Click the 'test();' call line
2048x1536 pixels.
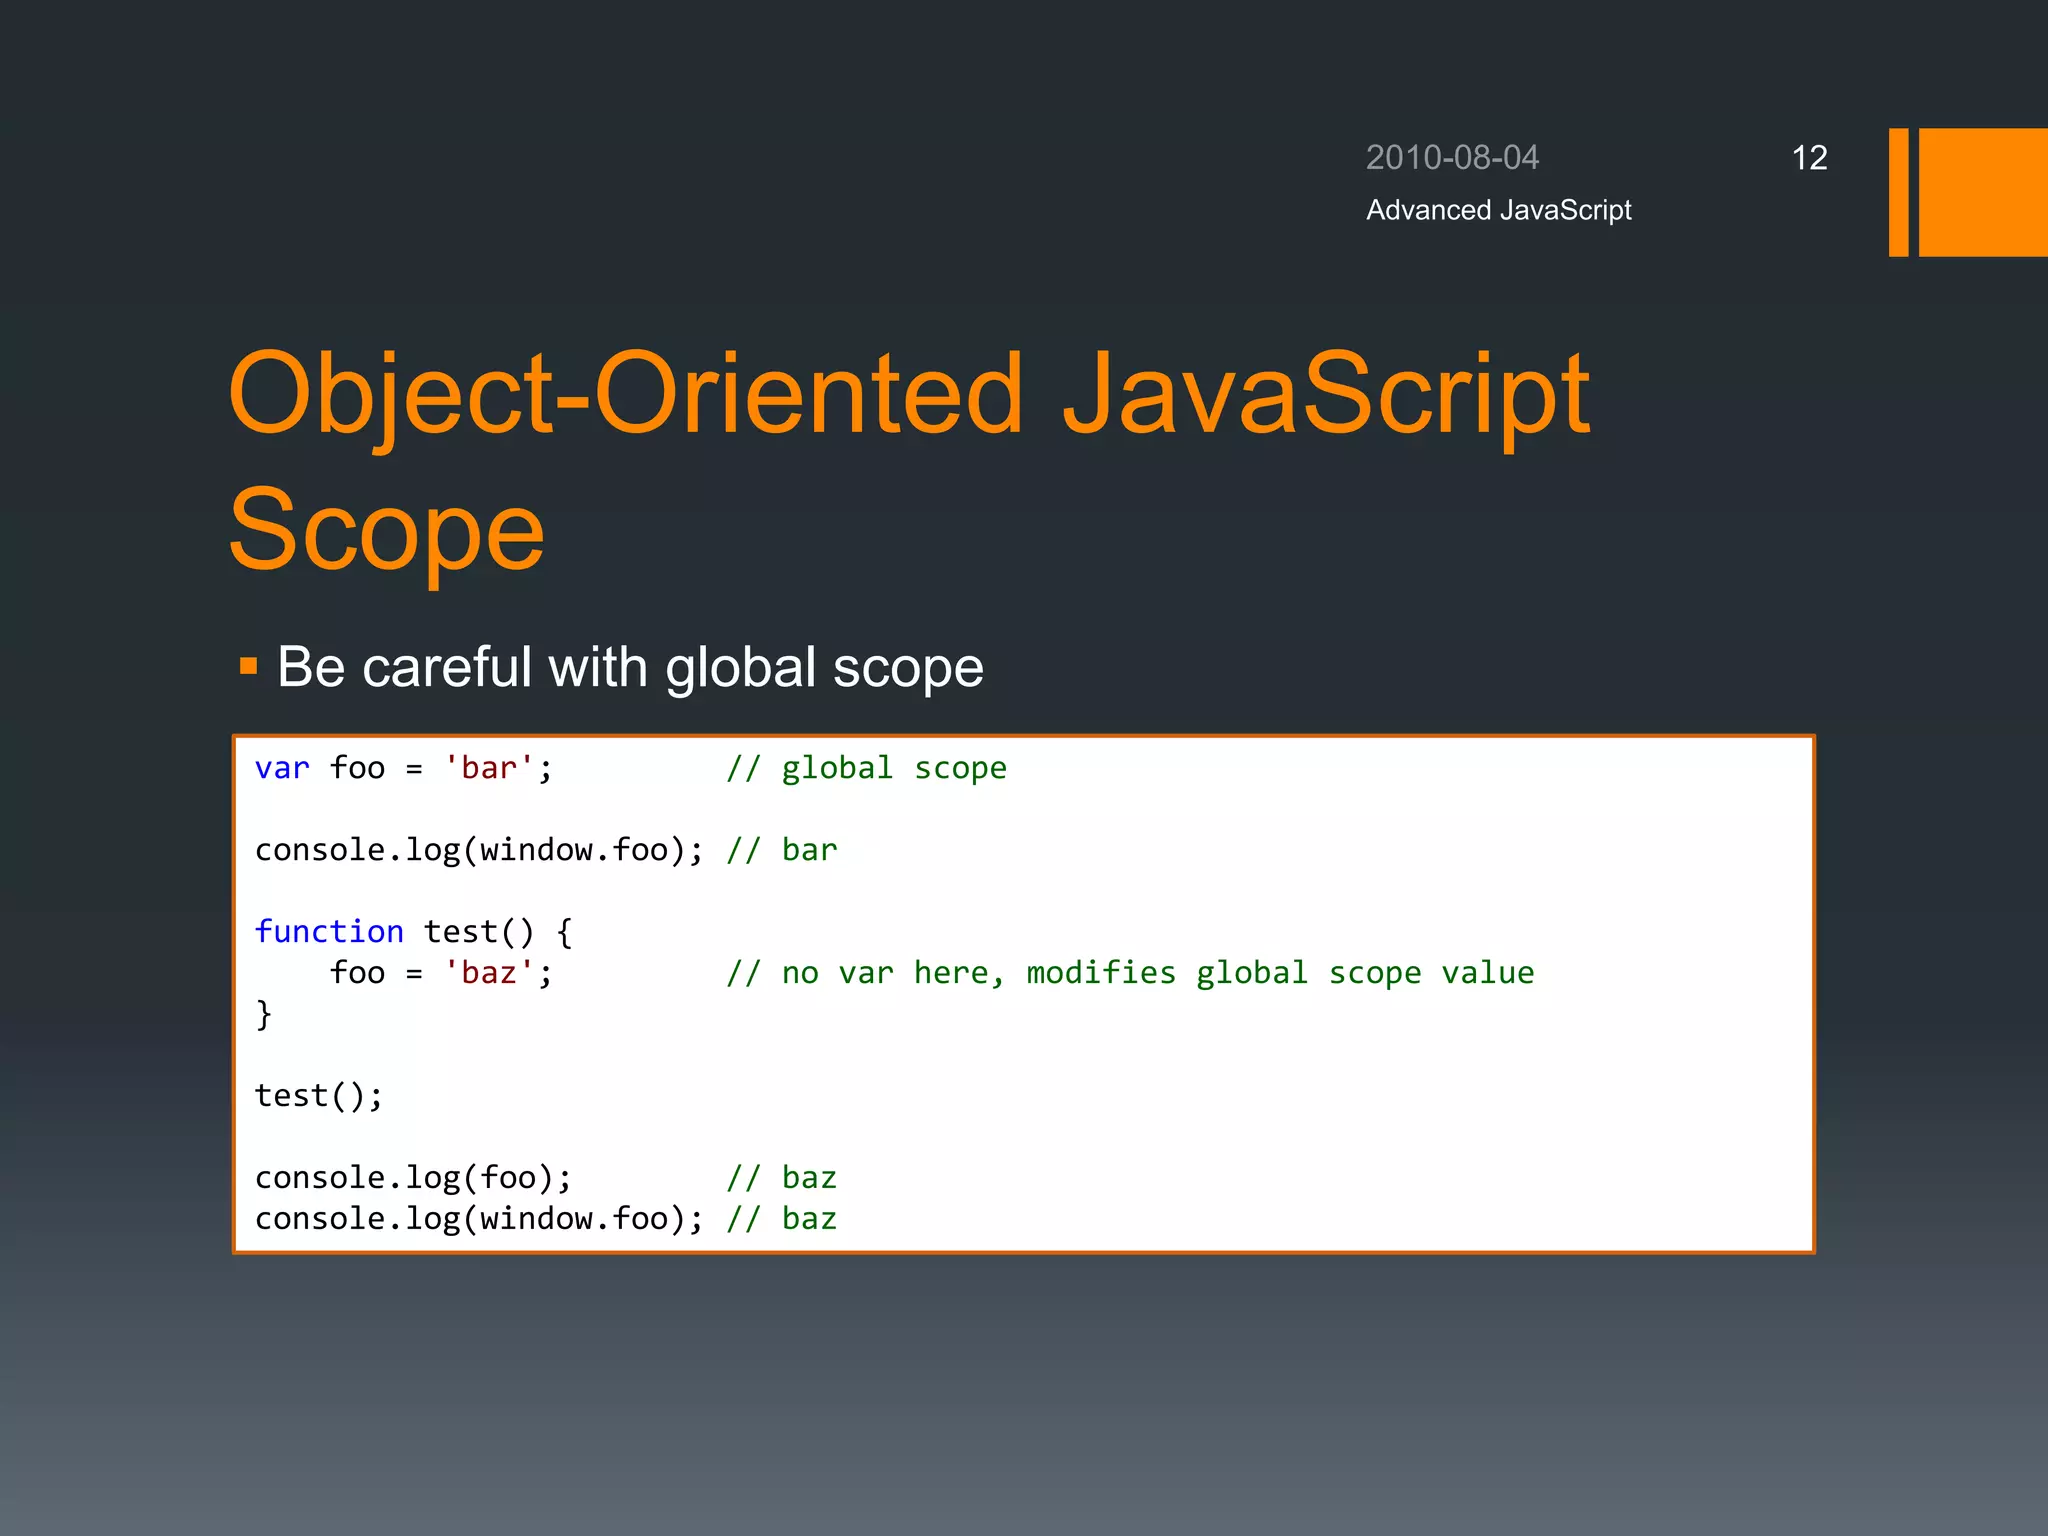coord(319,1096)
